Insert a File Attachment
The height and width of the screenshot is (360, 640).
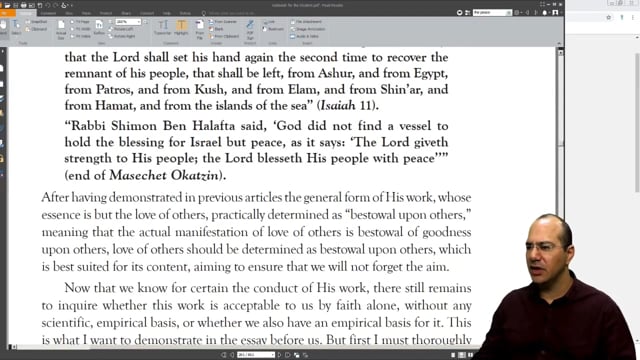(x=306, y=22)
